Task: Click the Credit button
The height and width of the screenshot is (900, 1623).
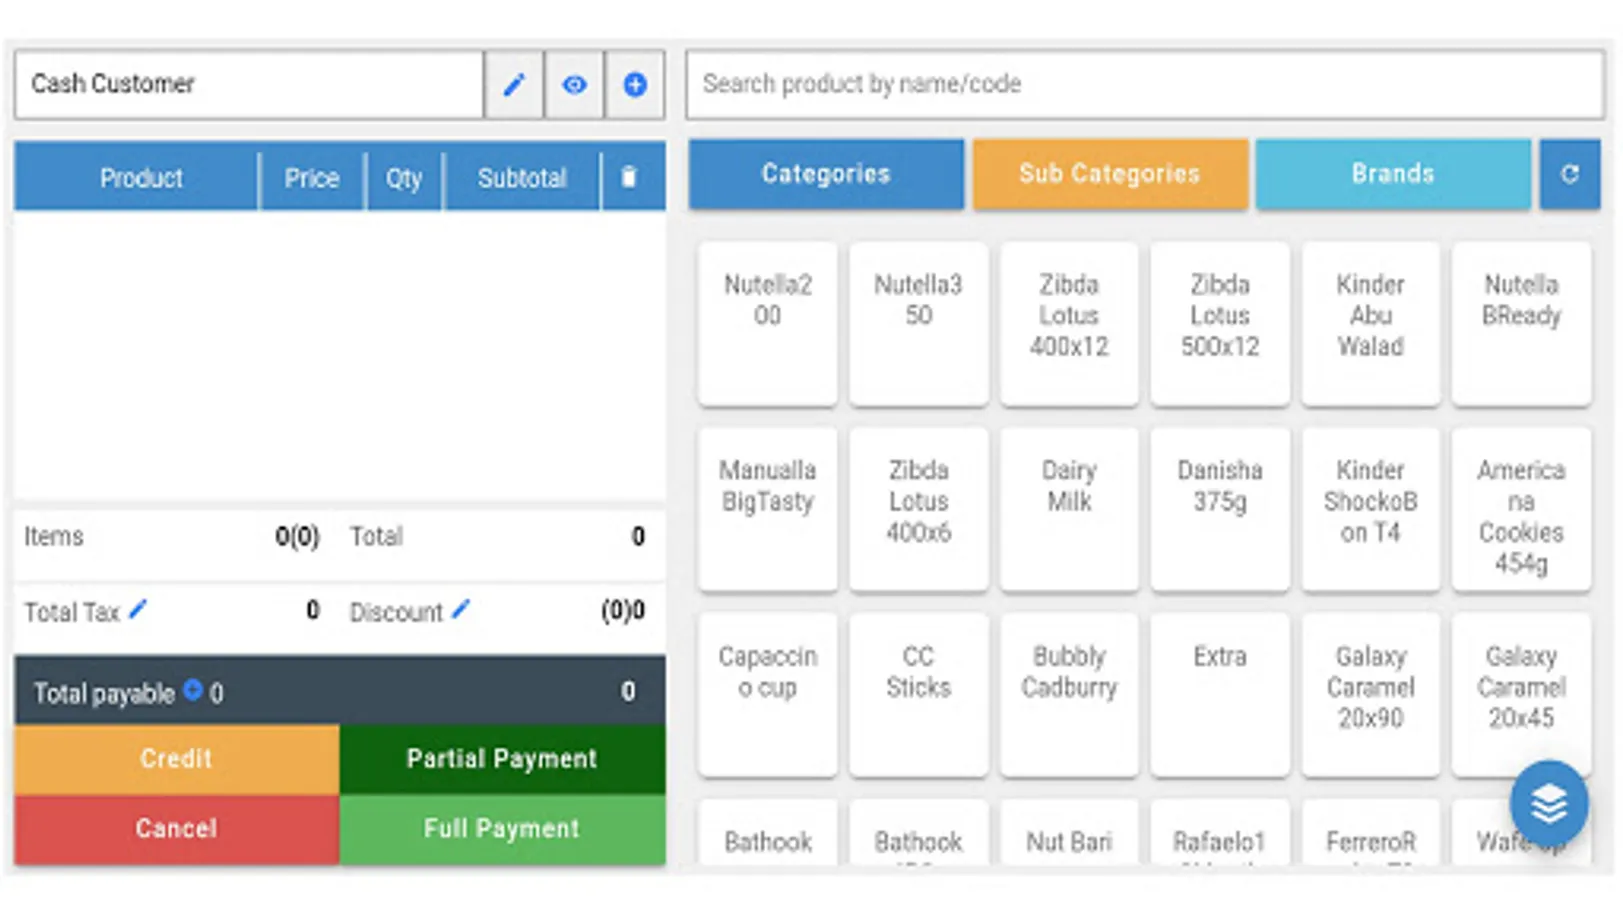Action: (176, 759)
